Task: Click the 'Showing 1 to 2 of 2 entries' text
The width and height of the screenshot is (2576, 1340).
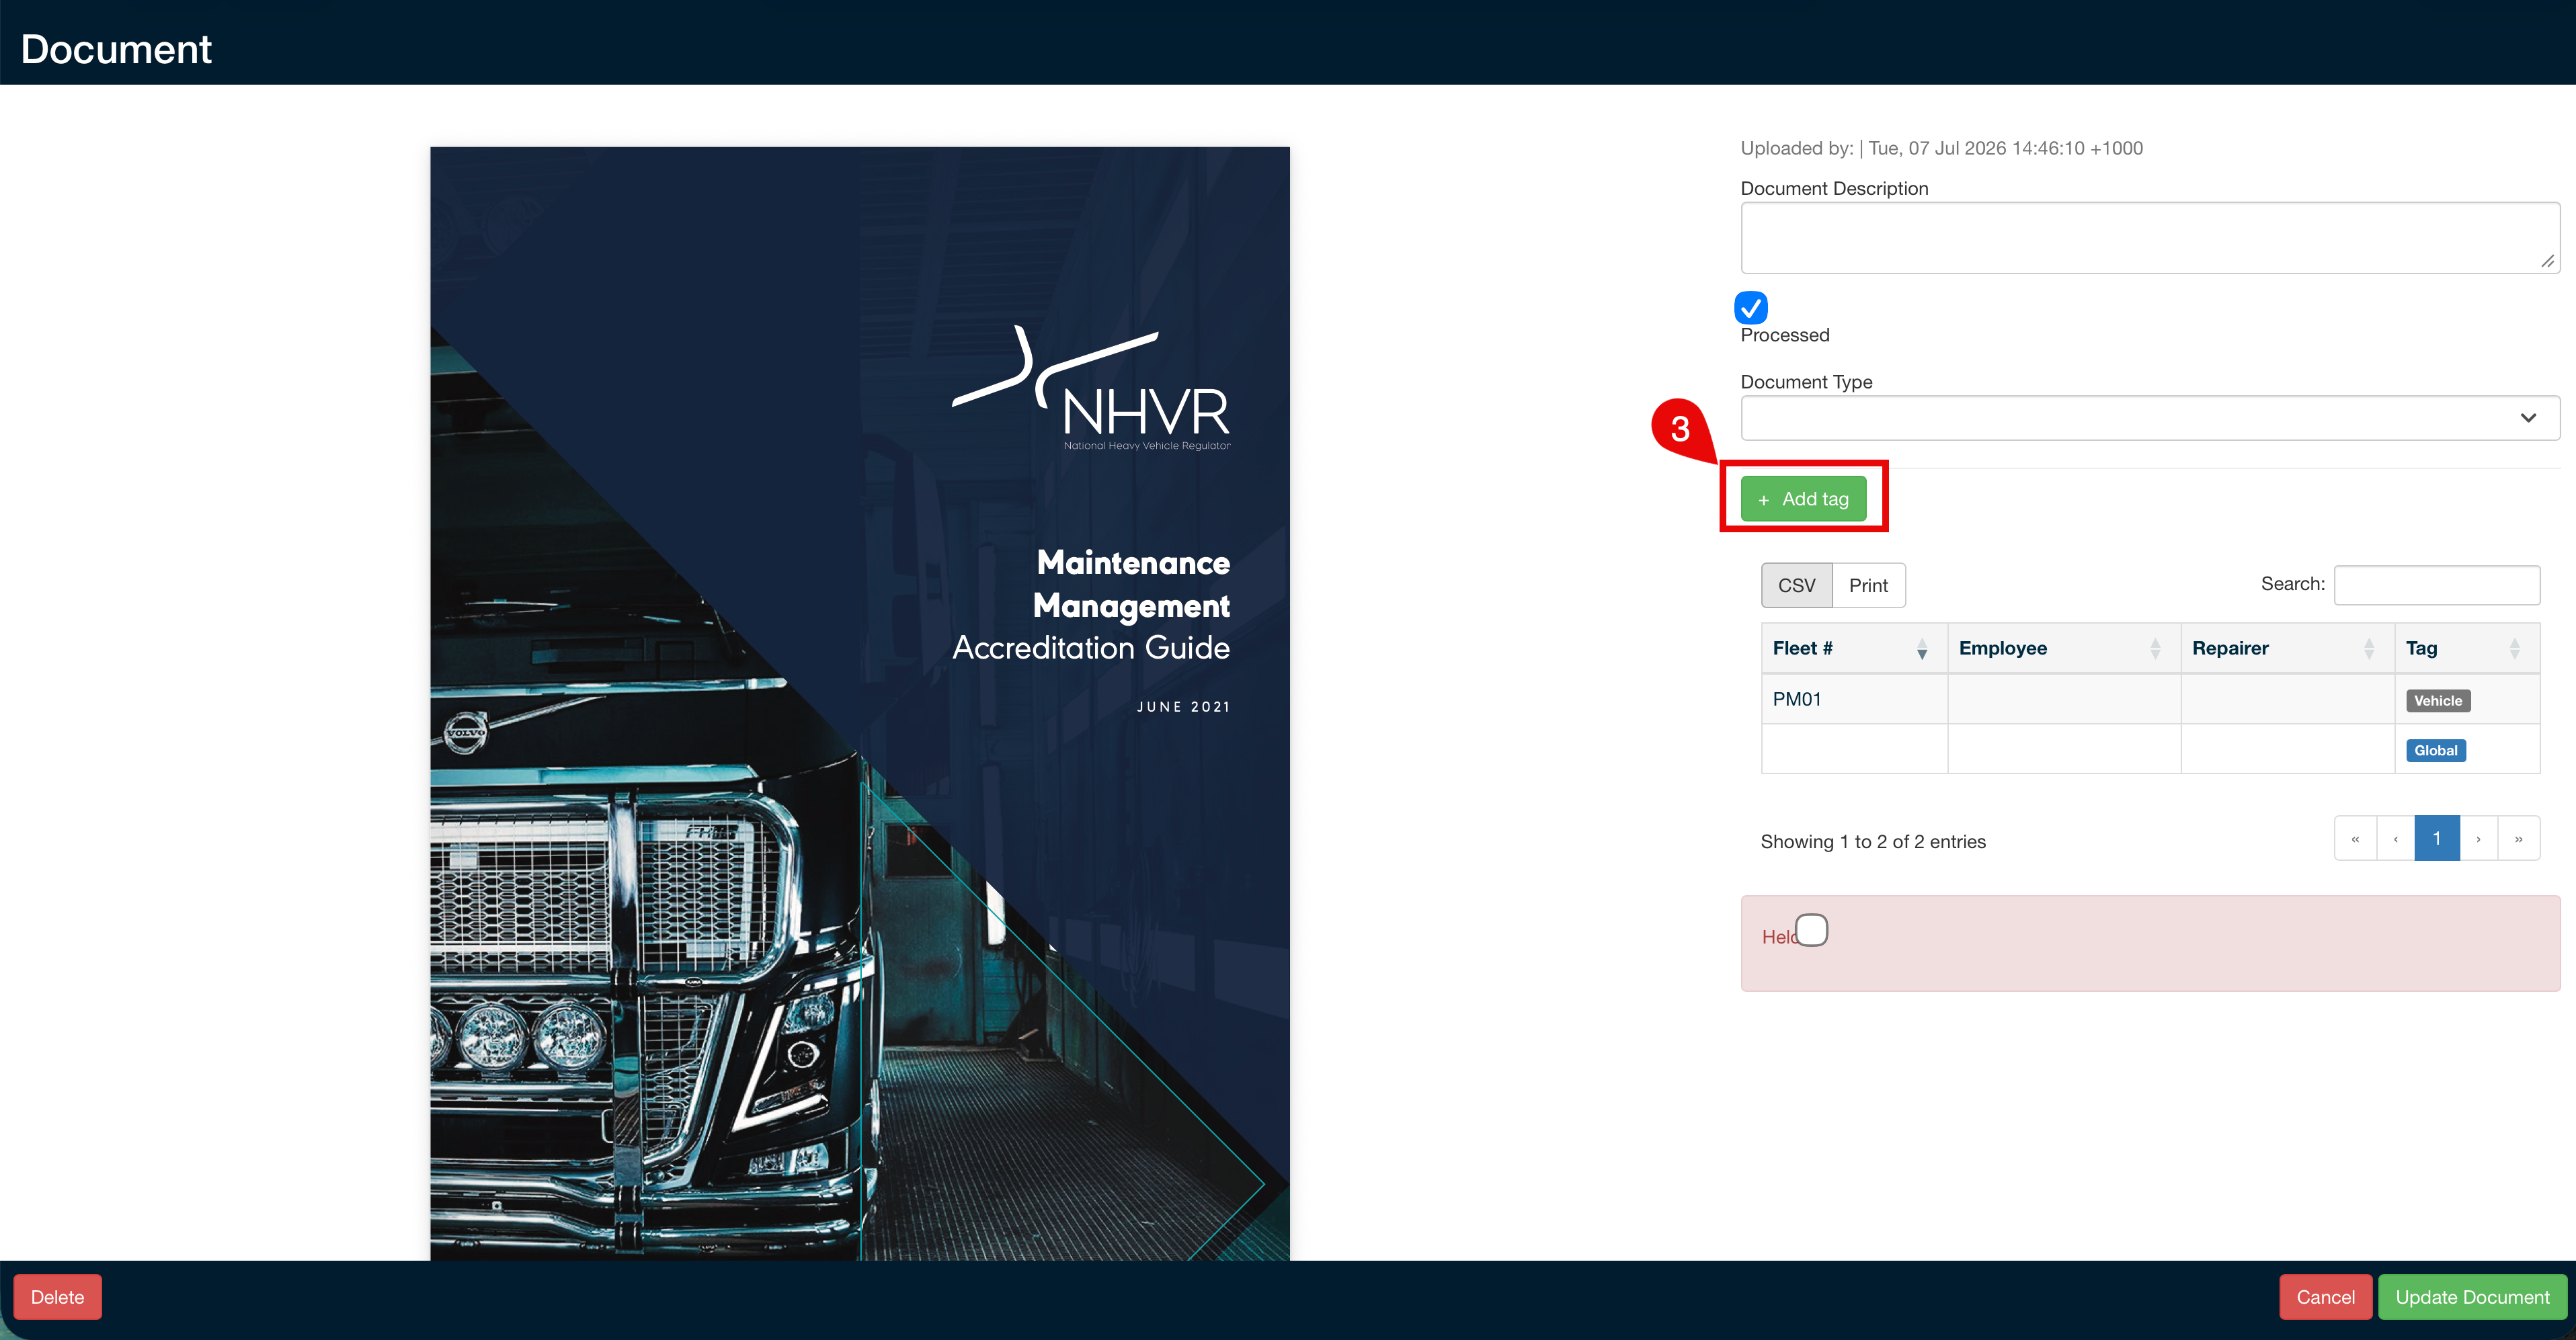Action: 1873,842
